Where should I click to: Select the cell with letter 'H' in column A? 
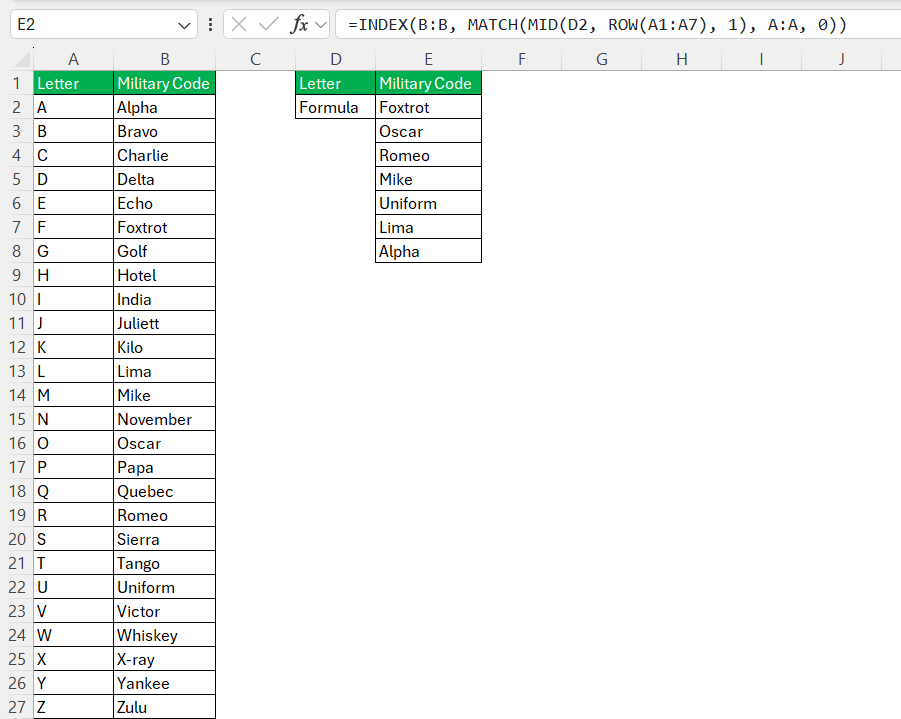coord(74,275)
